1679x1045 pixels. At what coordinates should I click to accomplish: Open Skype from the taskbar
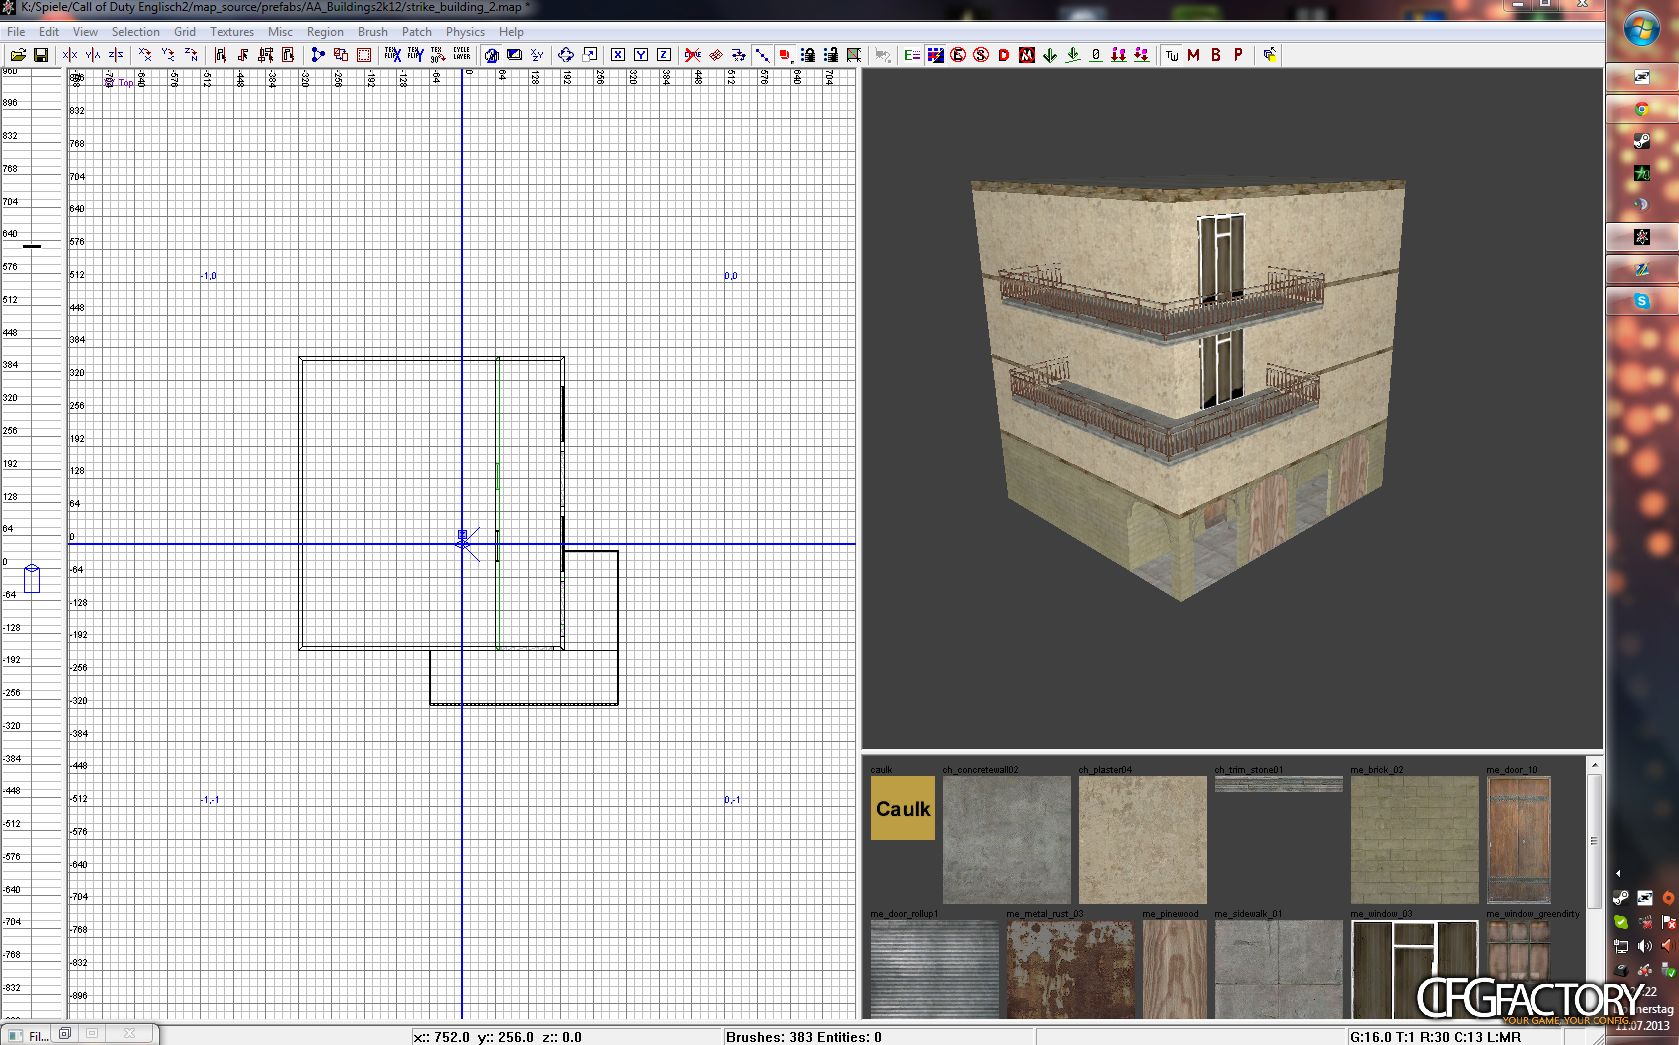click(x=1641, y=301)
